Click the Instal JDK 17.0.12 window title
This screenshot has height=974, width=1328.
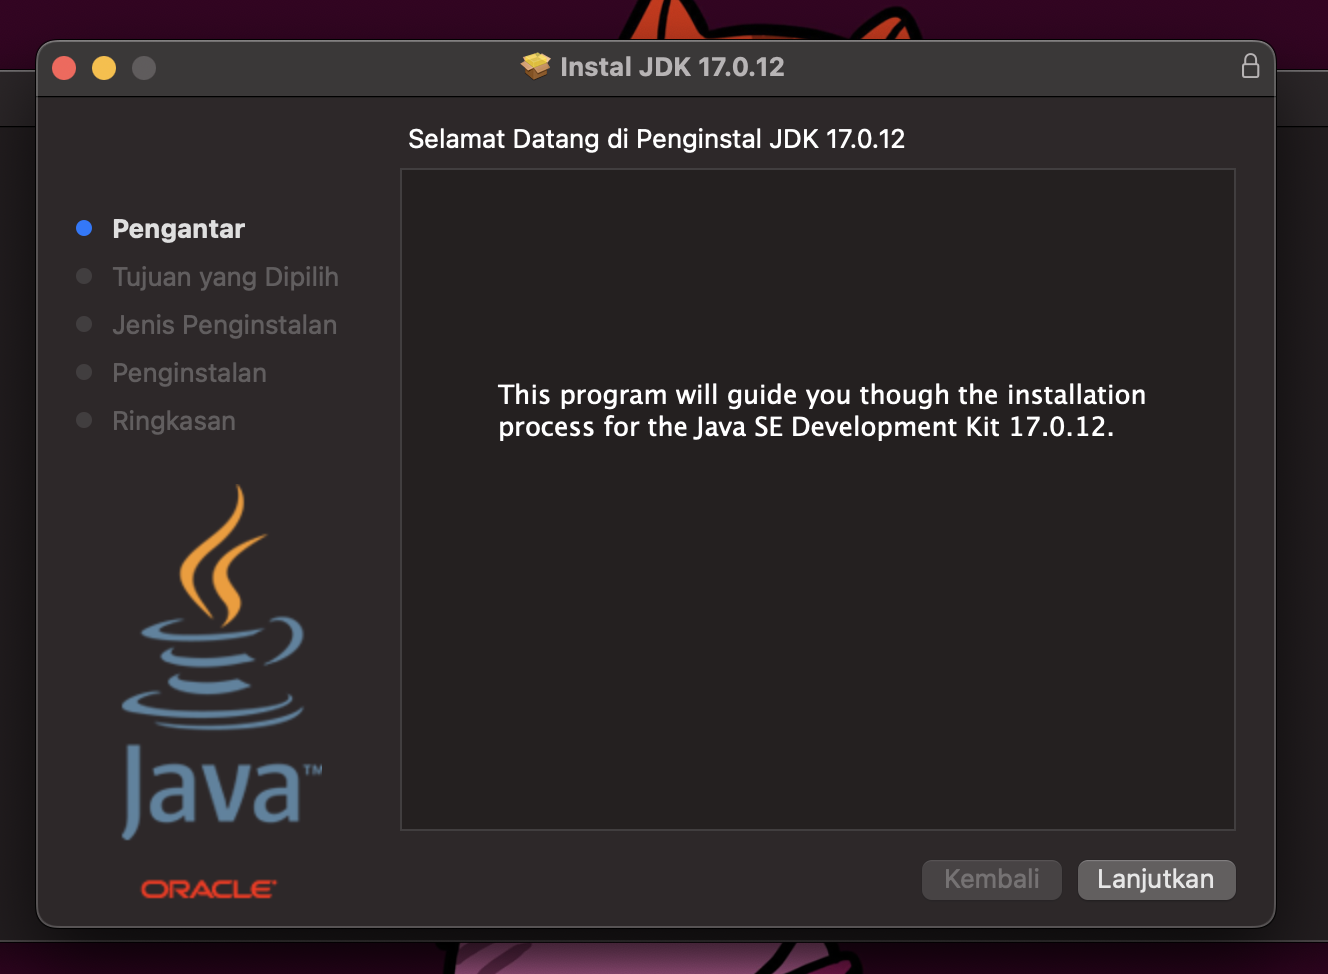pos(672,67)
